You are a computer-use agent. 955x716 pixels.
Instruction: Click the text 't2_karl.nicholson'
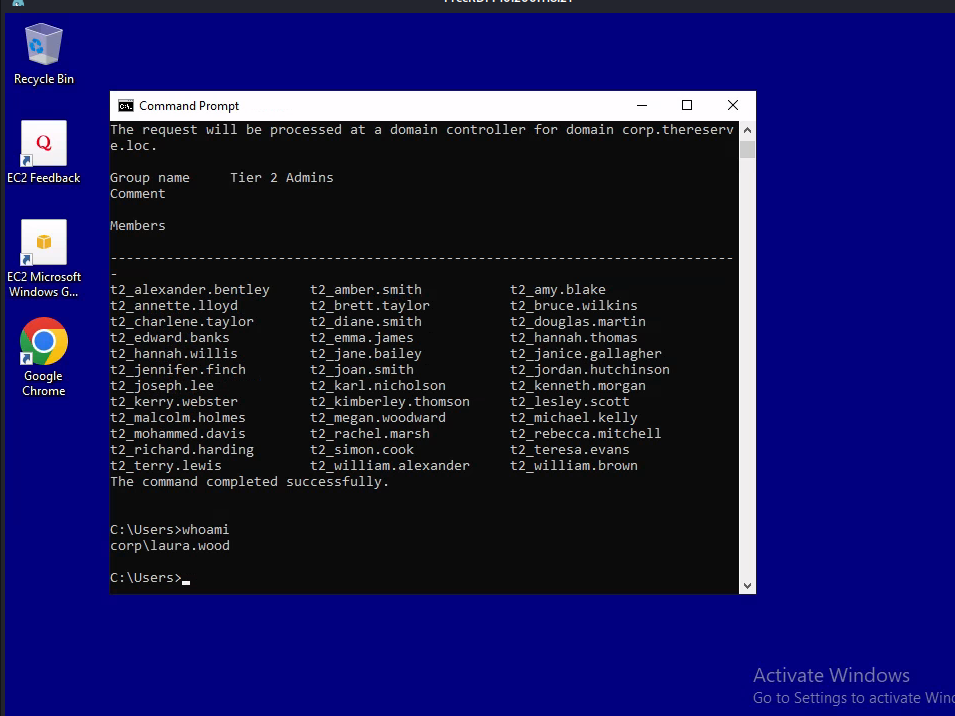tap(378, 386)
